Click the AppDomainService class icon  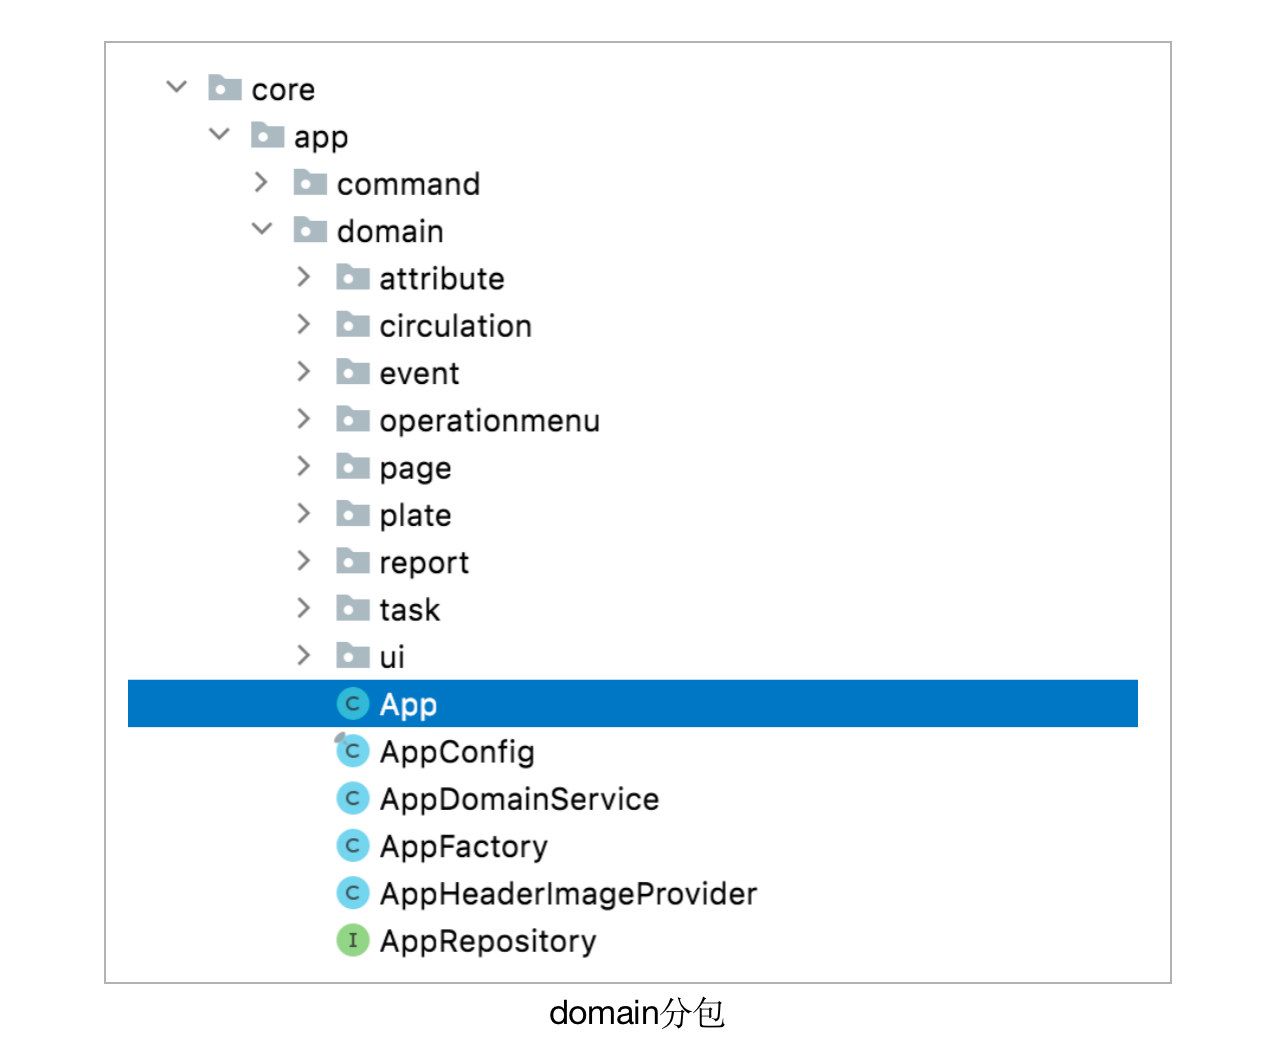(x=352, y=798)
